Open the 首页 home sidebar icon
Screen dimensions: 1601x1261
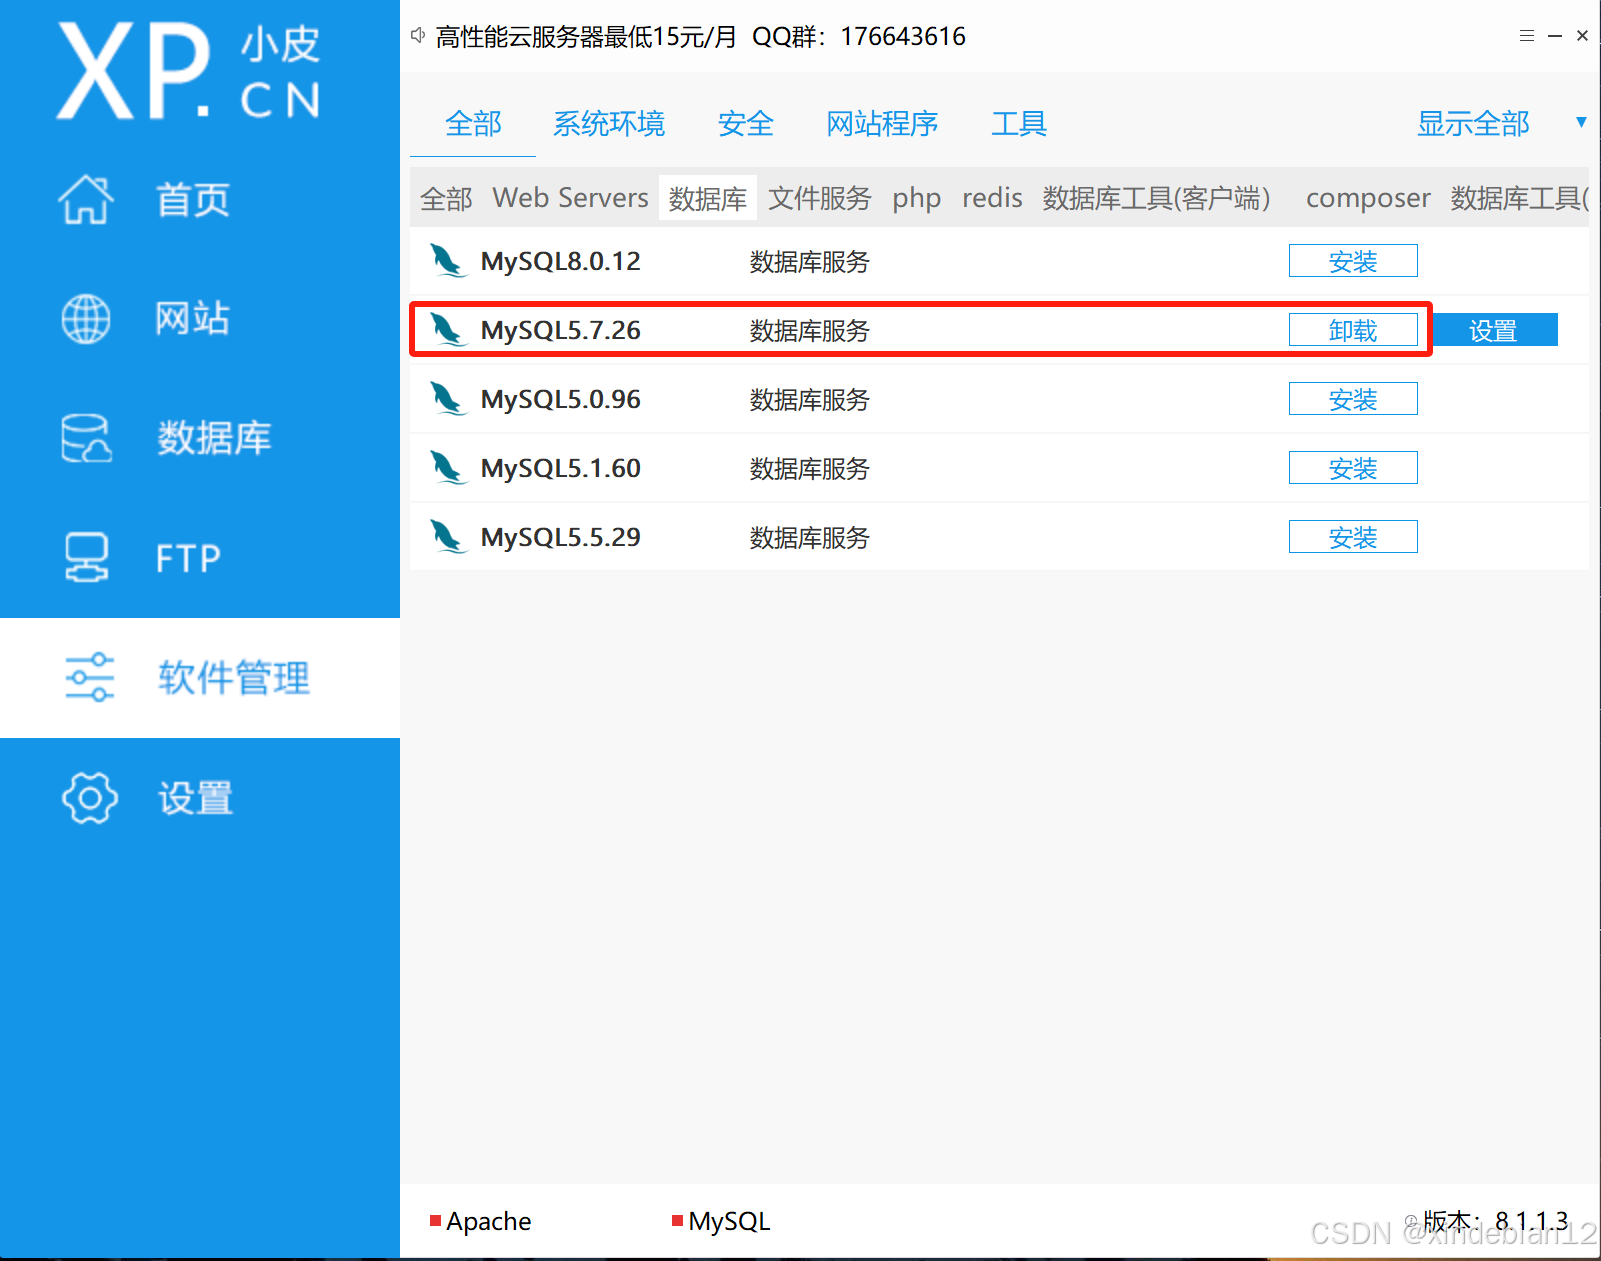[x=86, y=199]
